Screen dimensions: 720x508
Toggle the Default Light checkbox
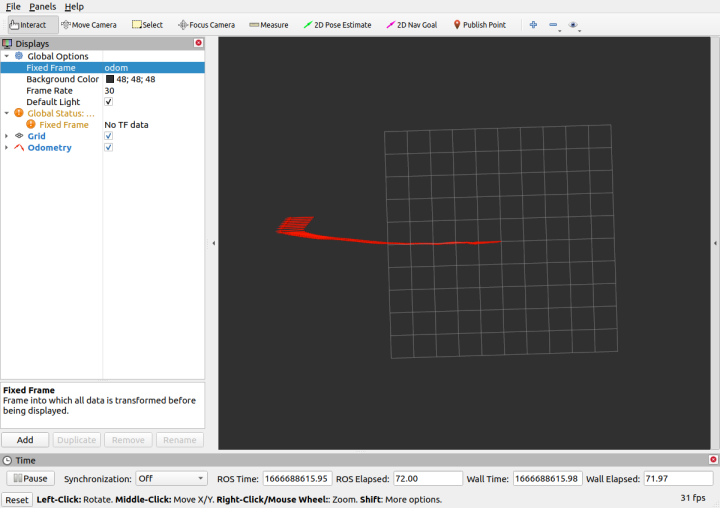point(108,102)
